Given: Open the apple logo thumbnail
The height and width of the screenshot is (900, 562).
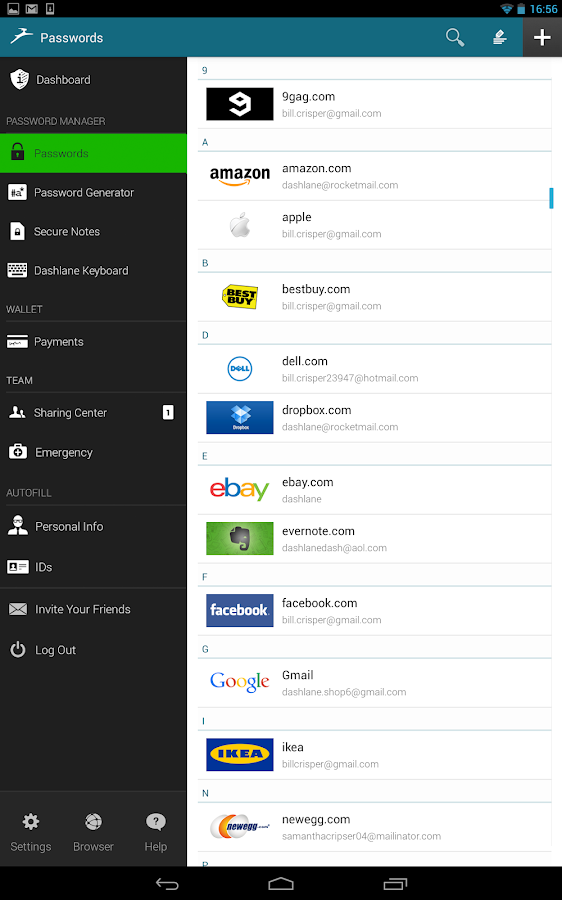Looking at the screenshot, I should (239, 224).
